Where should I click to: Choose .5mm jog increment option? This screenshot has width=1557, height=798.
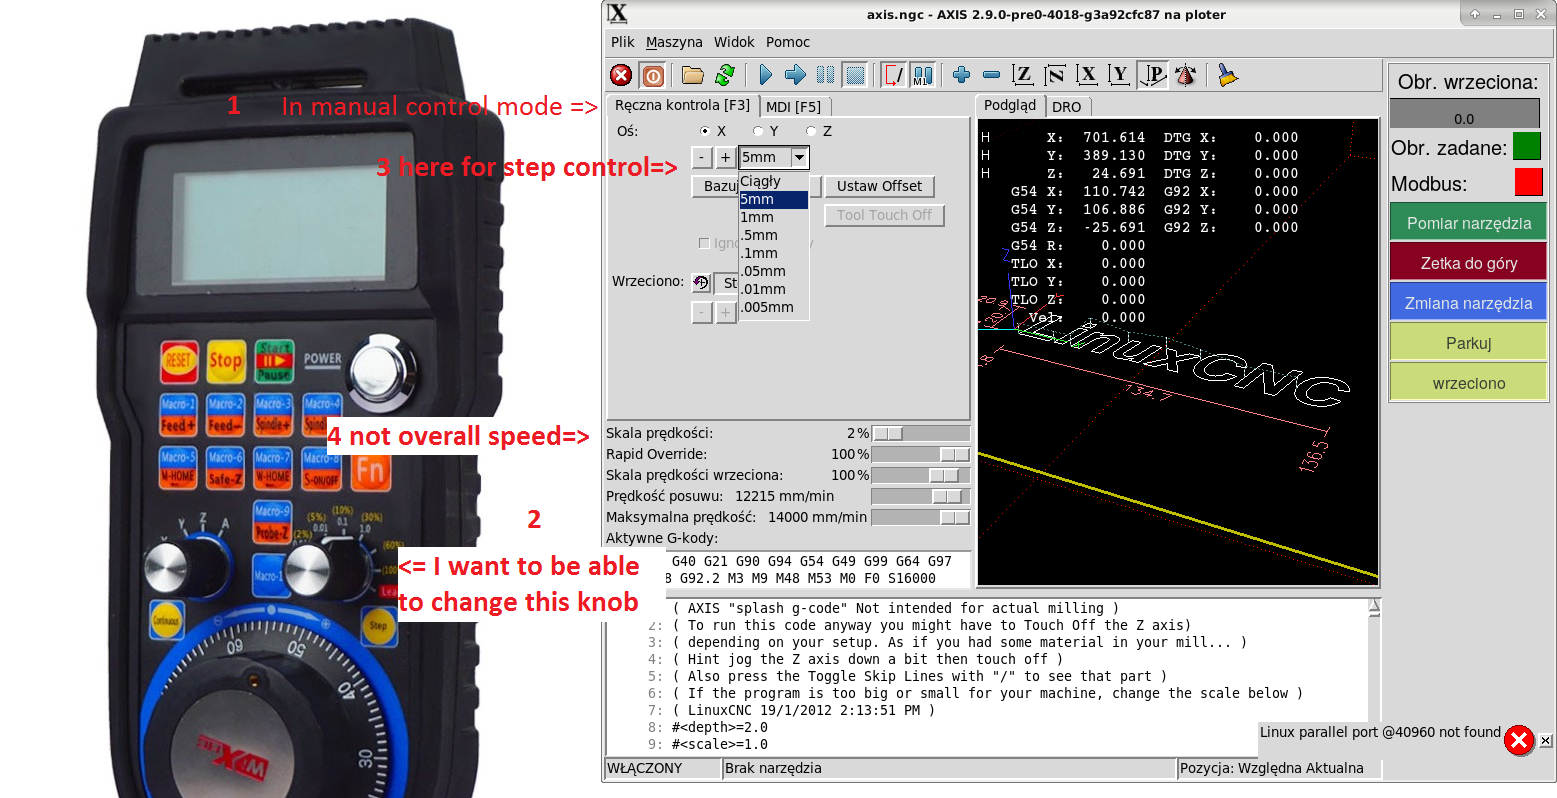pos(774,235)
